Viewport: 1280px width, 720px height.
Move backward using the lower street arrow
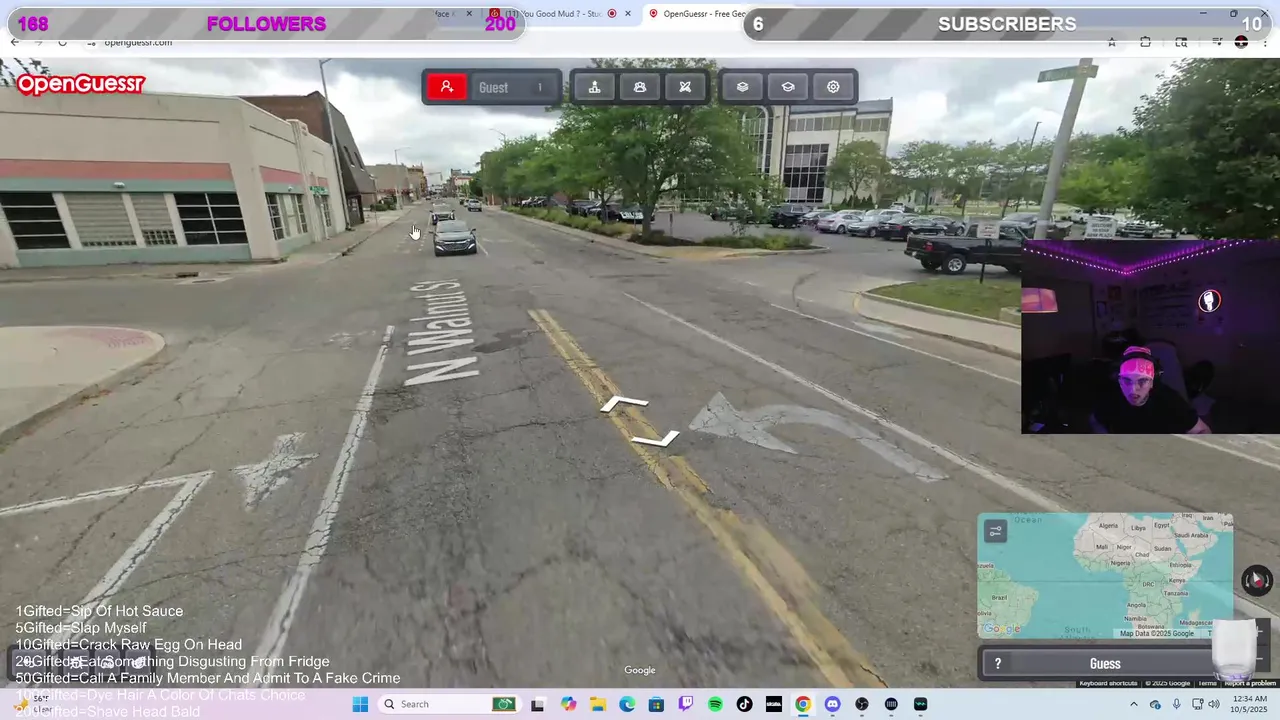[655, 438]
